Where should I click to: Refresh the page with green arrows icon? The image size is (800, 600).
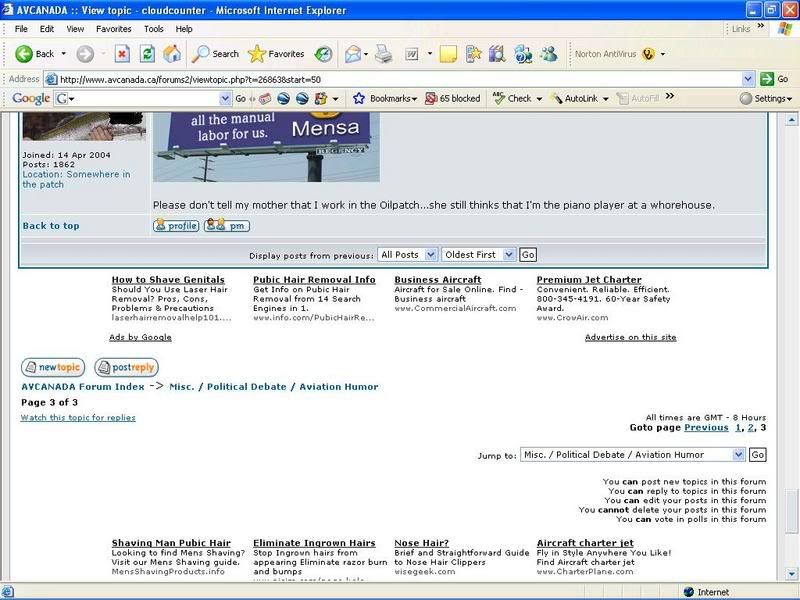point(147,54)
